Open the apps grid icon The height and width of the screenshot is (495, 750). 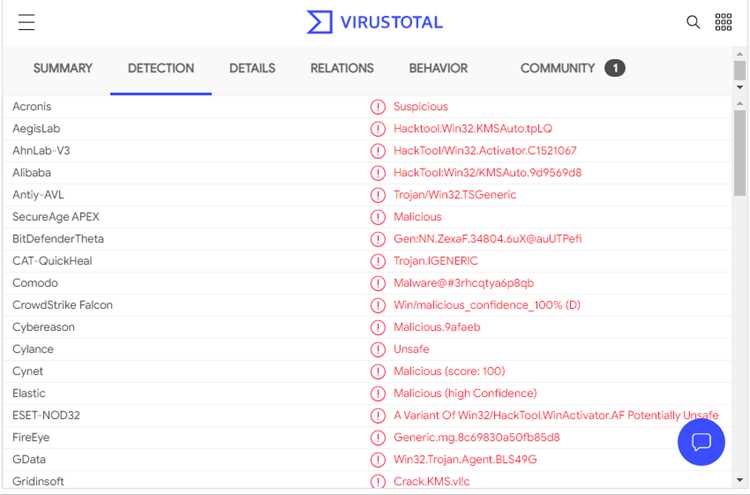coord(723,22)
